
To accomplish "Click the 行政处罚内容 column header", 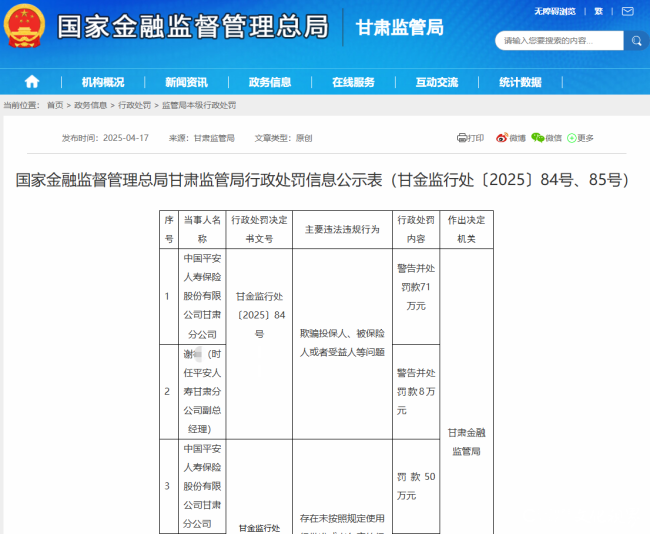I will point(416,229).
